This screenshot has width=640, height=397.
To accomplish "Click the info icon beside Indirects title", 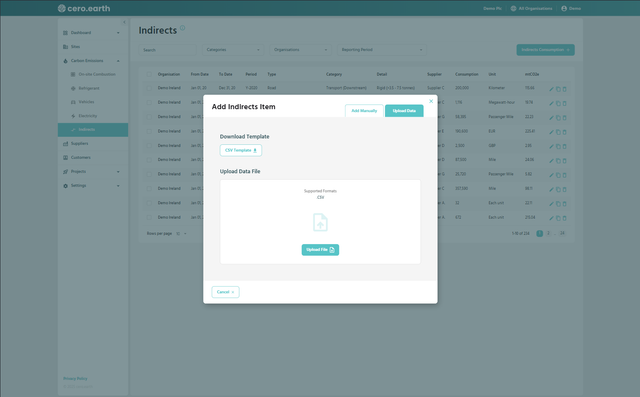I will point(182,28).
